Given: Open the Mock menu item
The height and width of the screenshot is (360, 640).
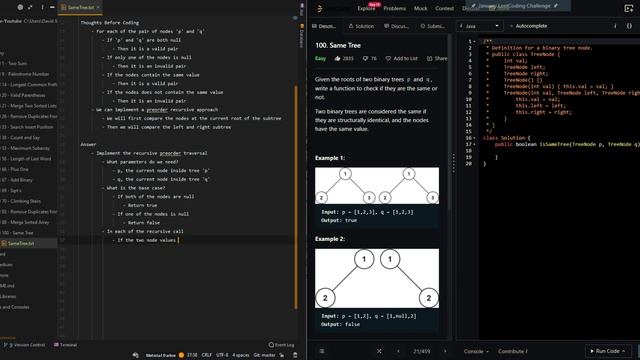Looking at the screenshot, I should coord(420,9).
